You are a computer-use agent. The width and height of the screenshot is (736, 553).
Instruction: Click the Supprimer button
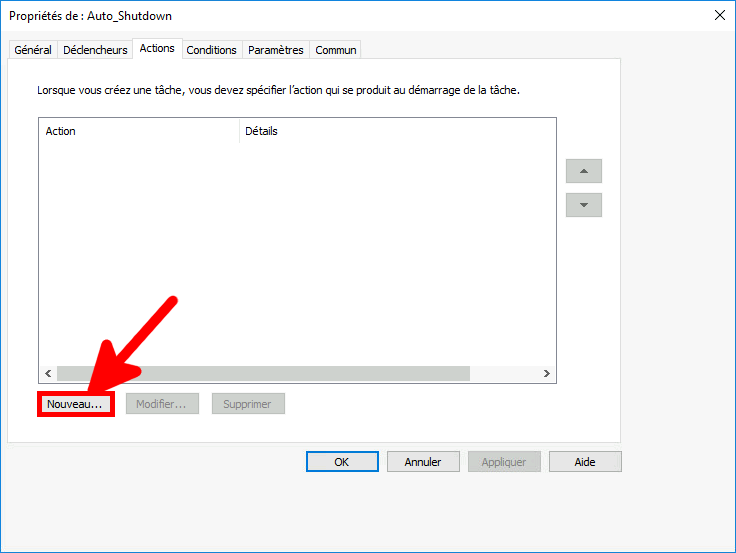pyautogui.click(x=248, y=404)
